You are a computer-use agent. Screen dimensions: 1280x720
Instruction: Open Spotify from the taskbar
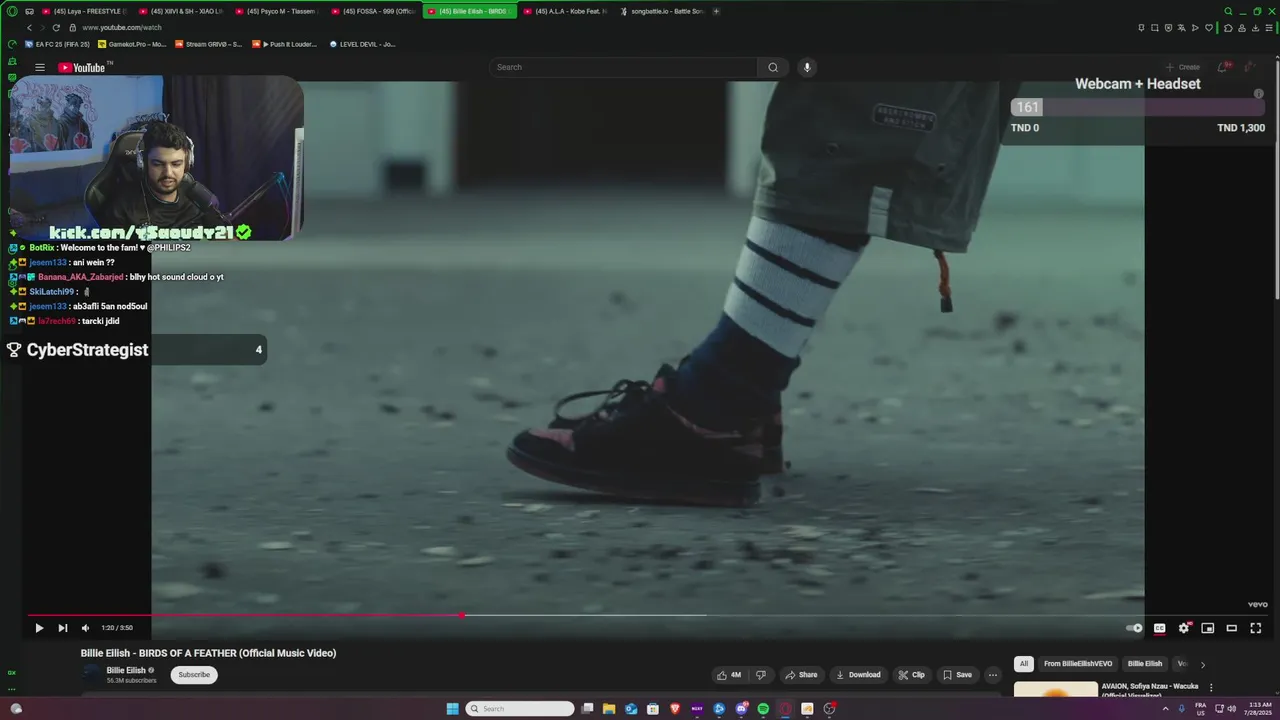(x=763, y=709)
